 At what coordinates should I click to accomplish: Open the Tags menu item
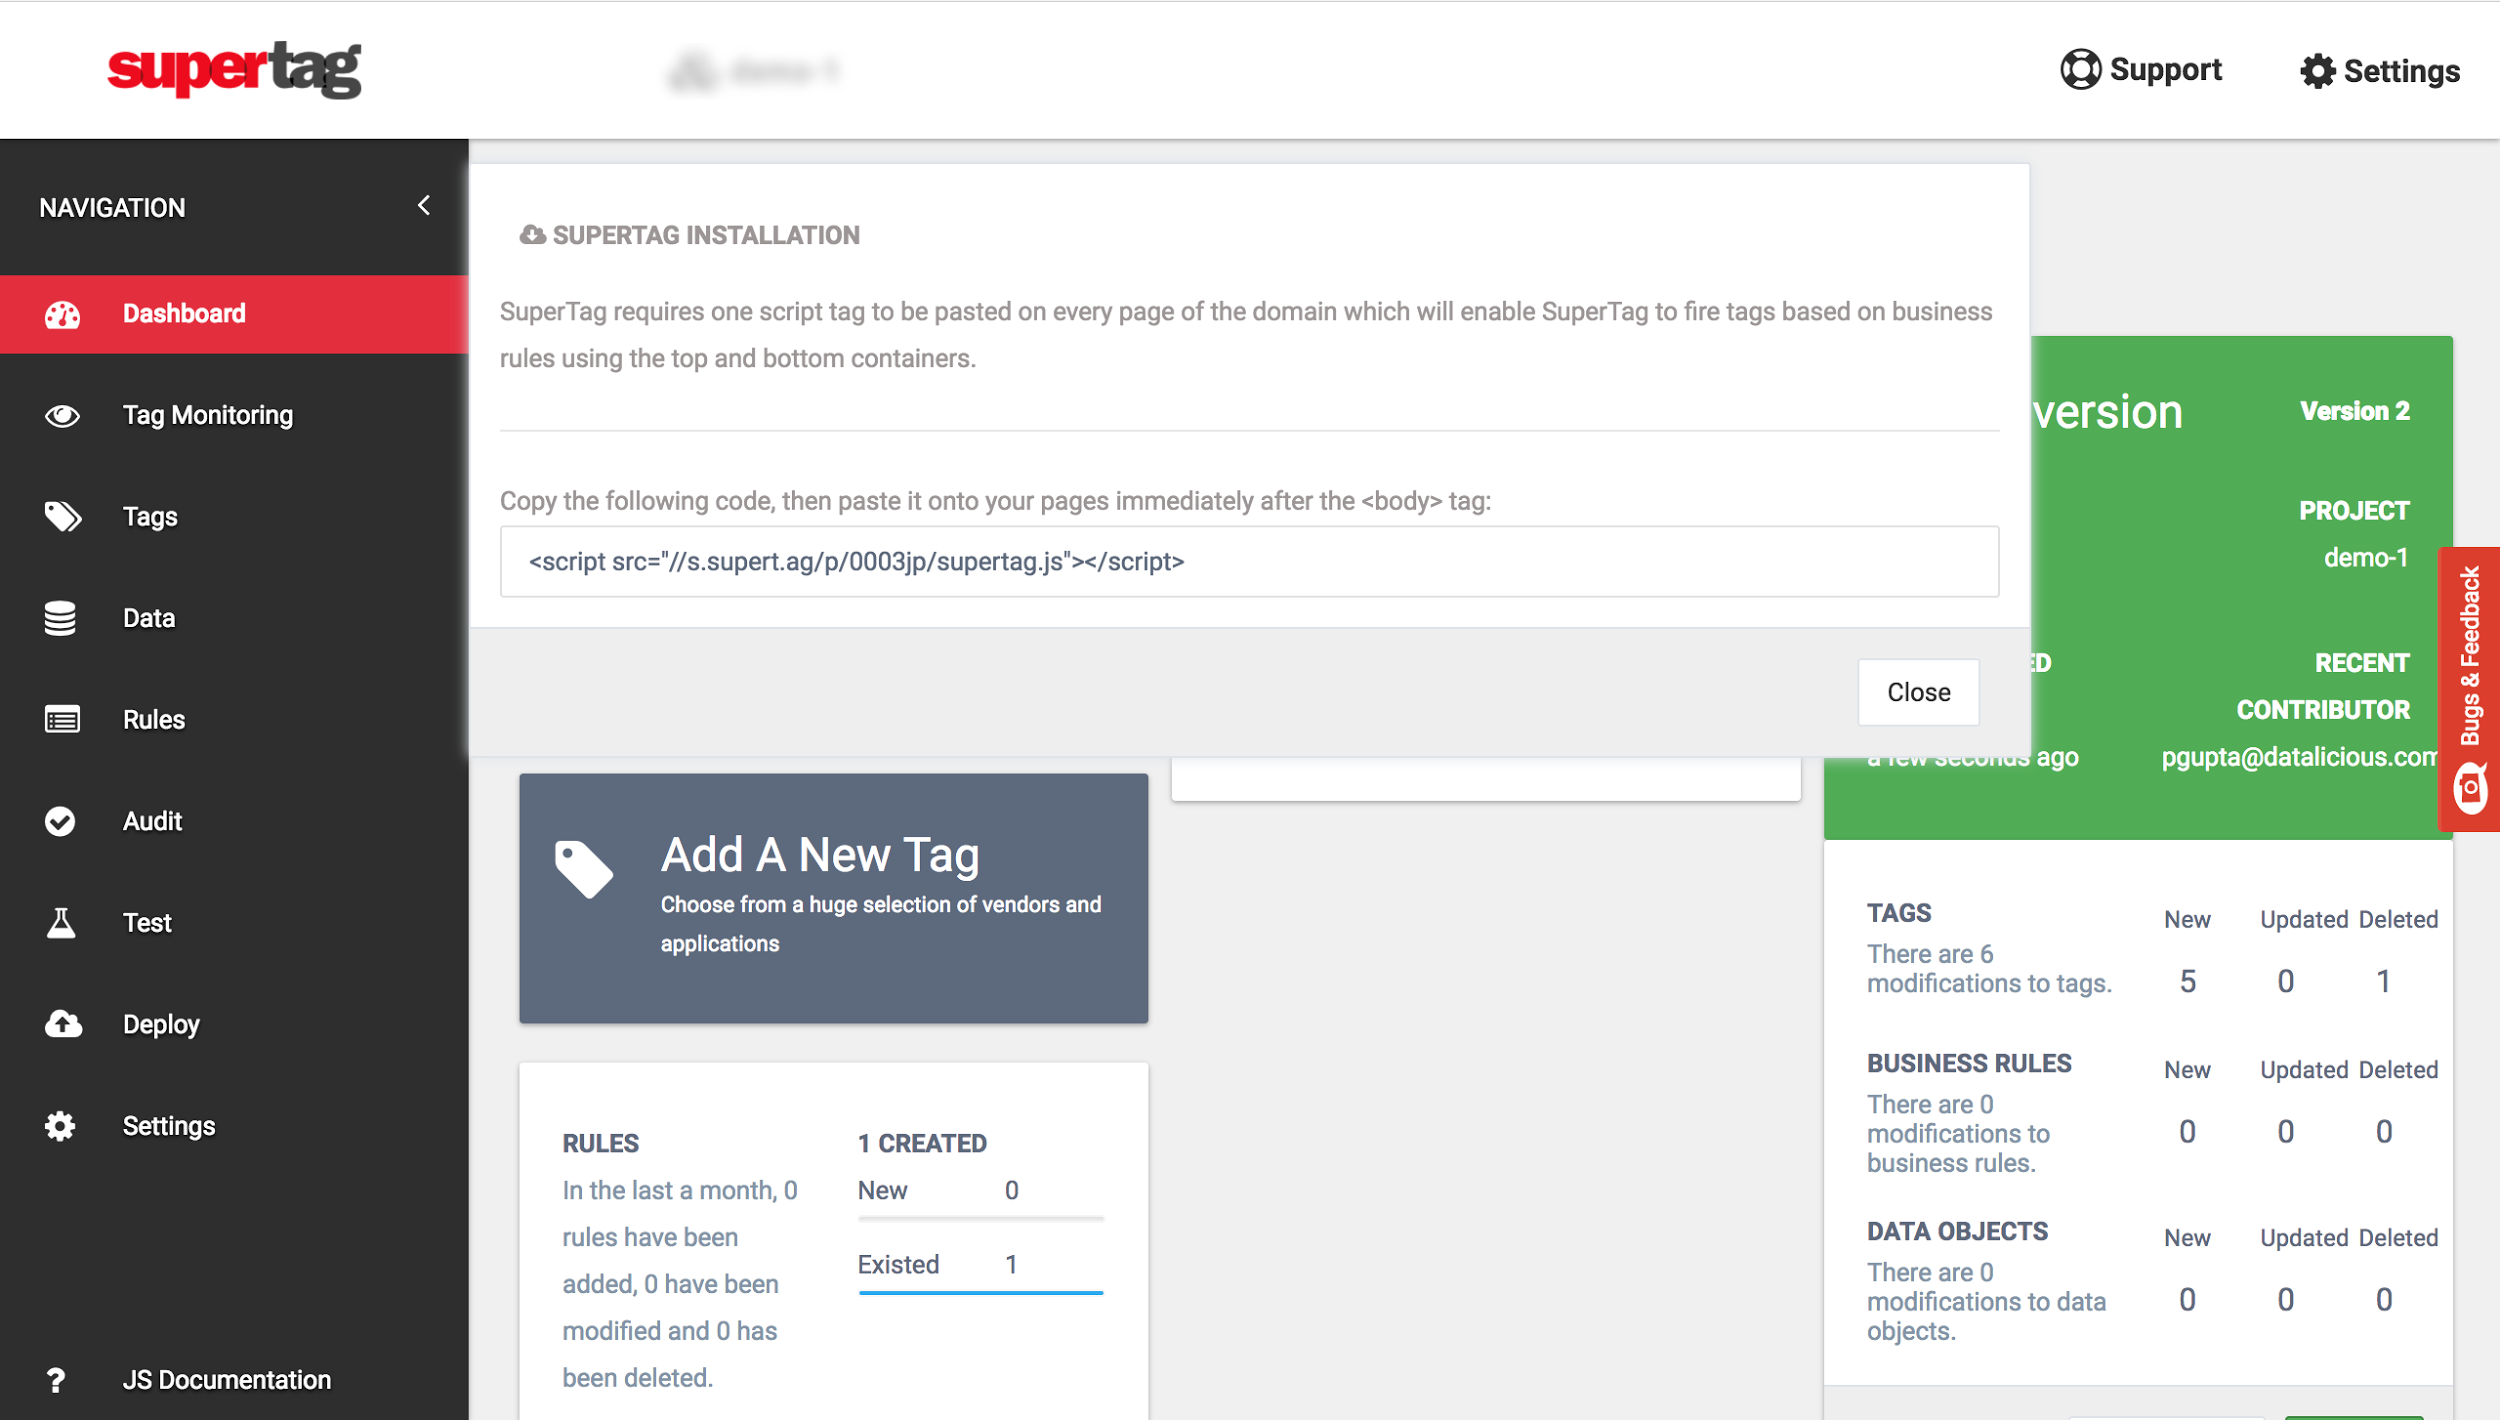click(234, 517)
